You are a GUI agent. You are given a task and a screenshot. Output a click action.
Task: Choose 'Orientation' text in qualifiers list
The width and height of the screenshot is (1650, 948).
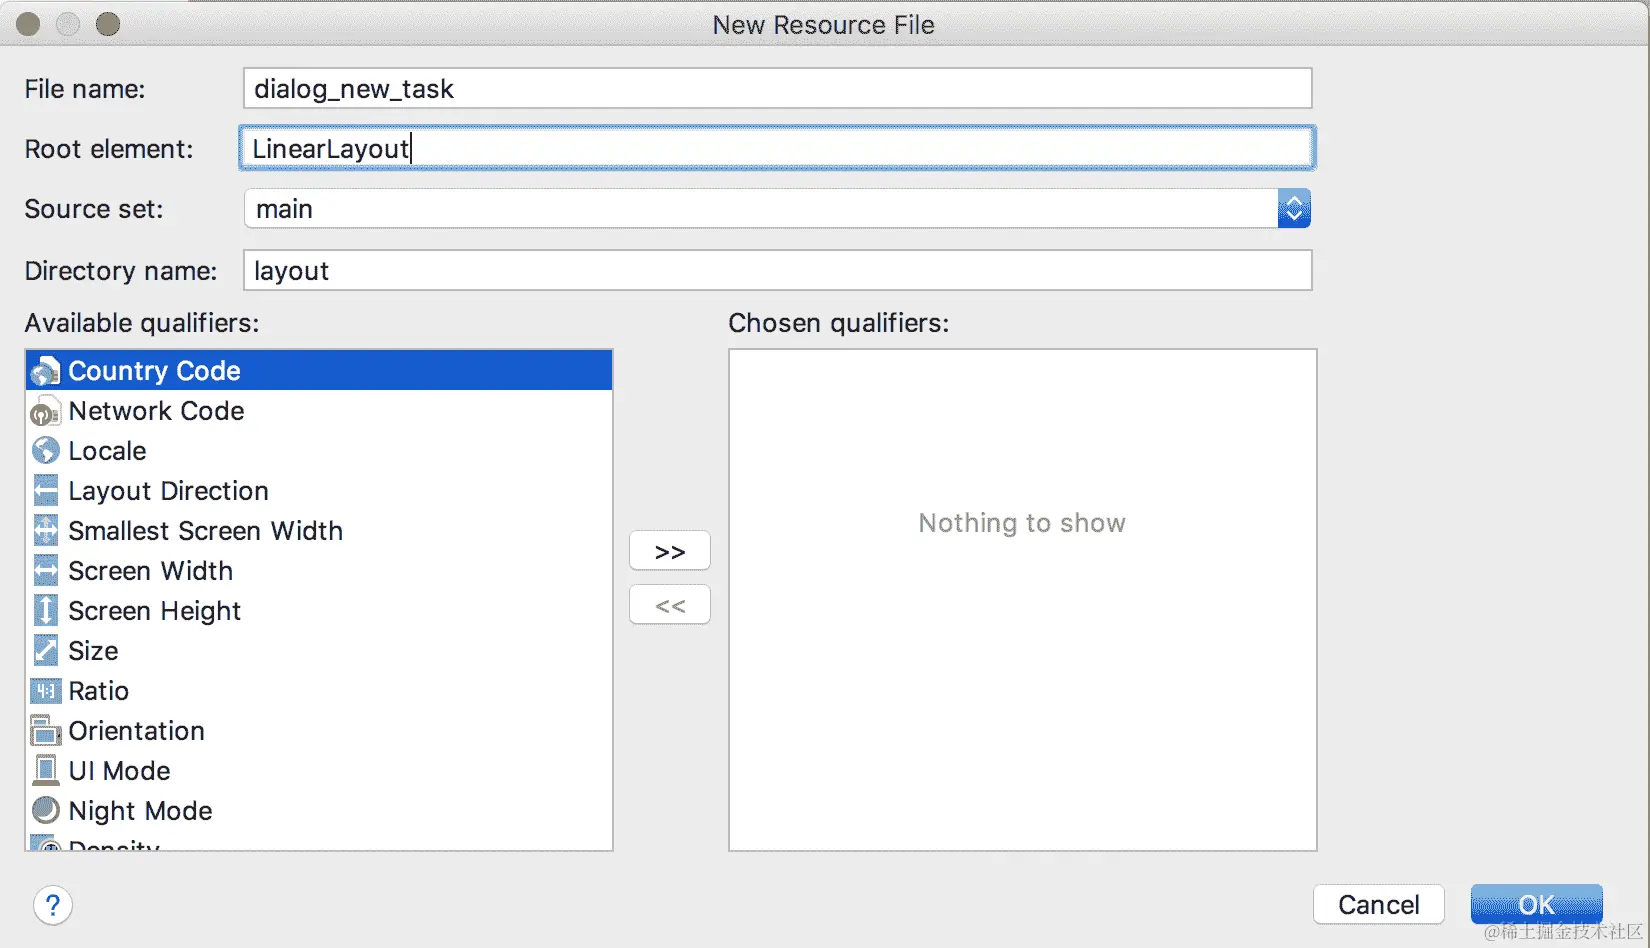tap(136, 731)
